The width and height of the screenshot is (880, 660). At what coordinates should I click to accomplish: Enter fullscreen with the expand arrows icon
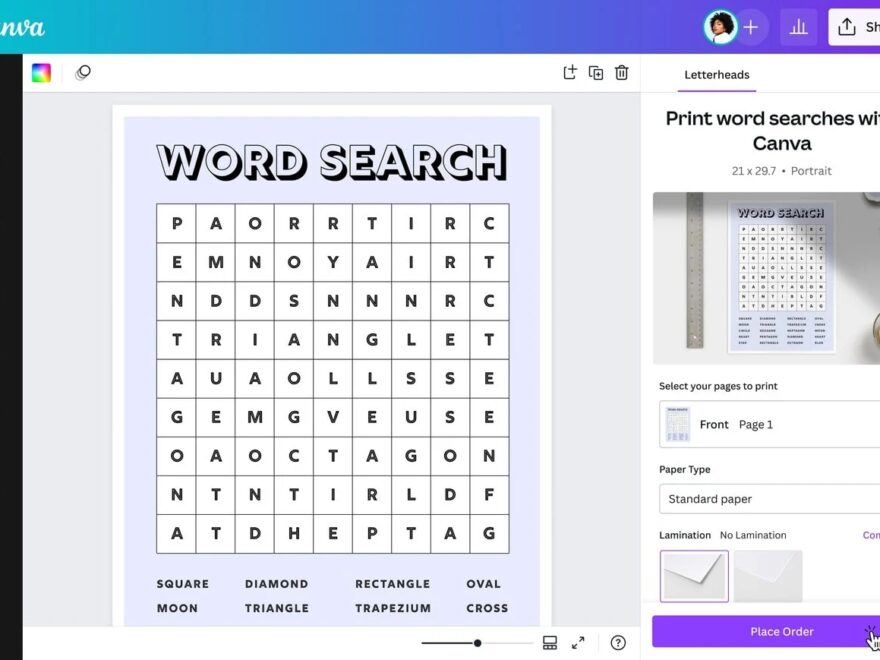tap(578, 643)
